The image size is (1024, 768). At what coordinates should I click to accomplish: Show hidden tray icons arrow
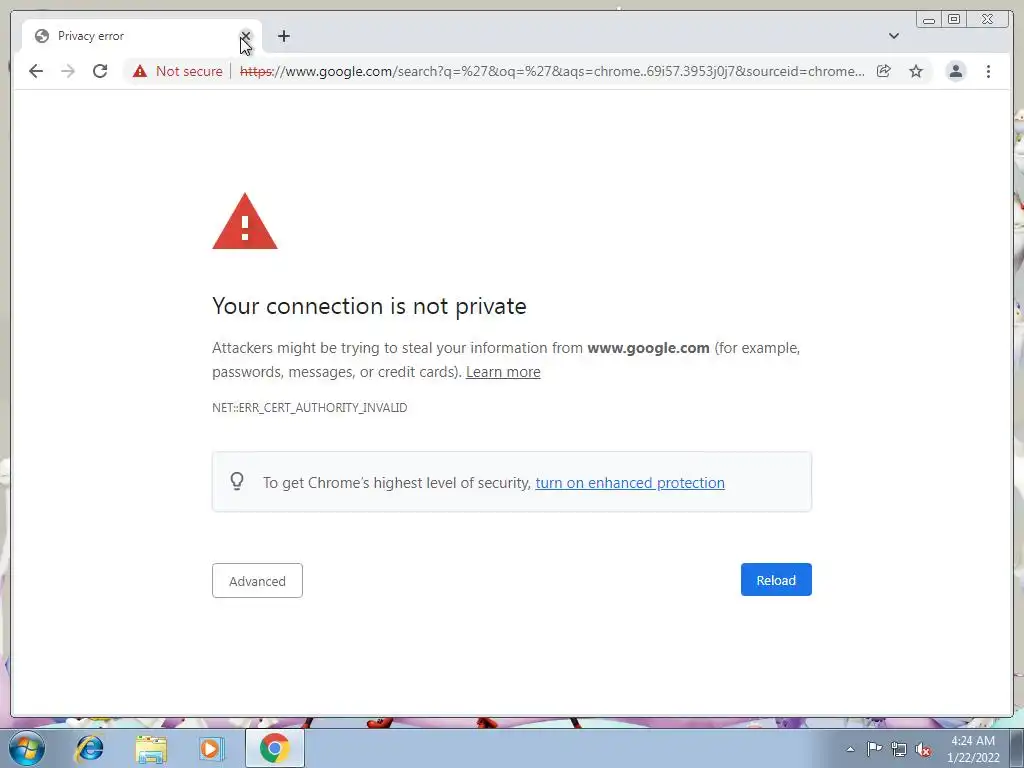pyautogui.click(x=850, y=749)
